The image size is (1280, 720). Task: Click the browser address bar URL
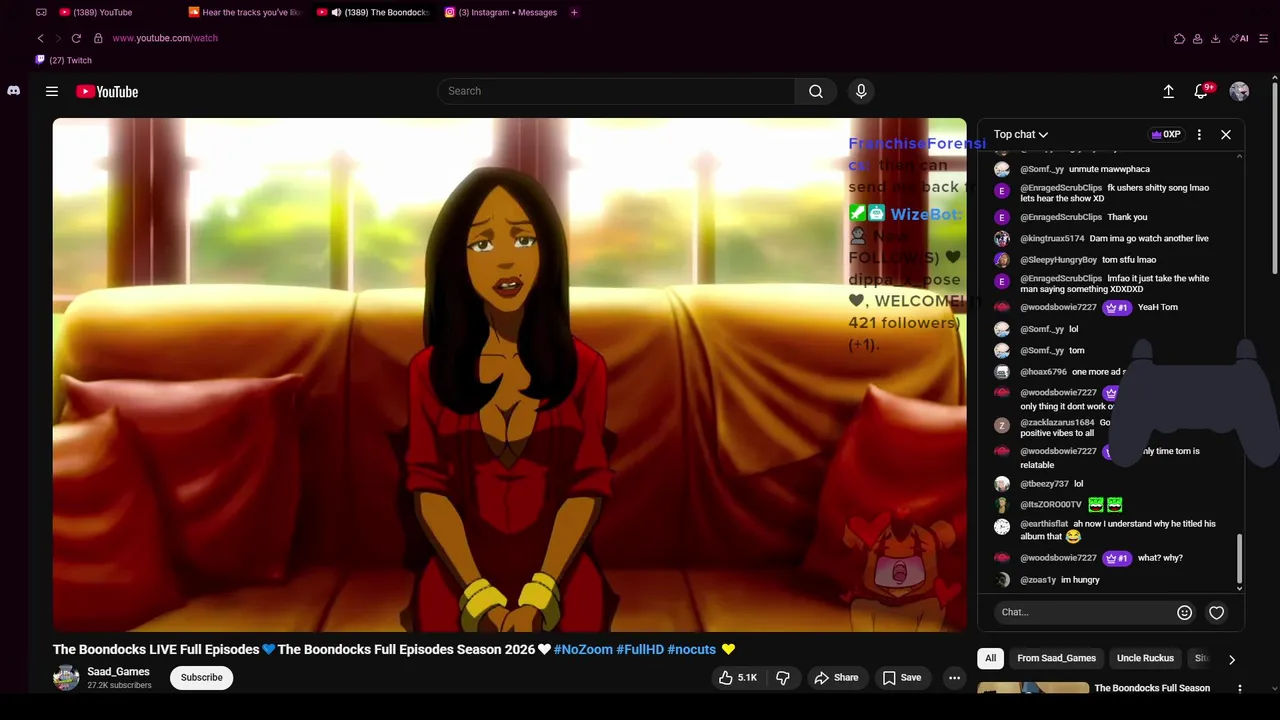click(x=165, y=38)
